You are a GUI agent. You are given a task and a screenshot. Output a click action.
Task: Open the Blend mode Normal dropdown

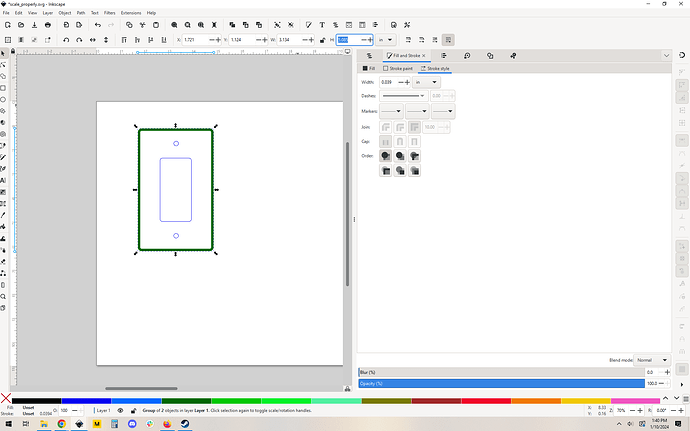click(x=652, y=360)
